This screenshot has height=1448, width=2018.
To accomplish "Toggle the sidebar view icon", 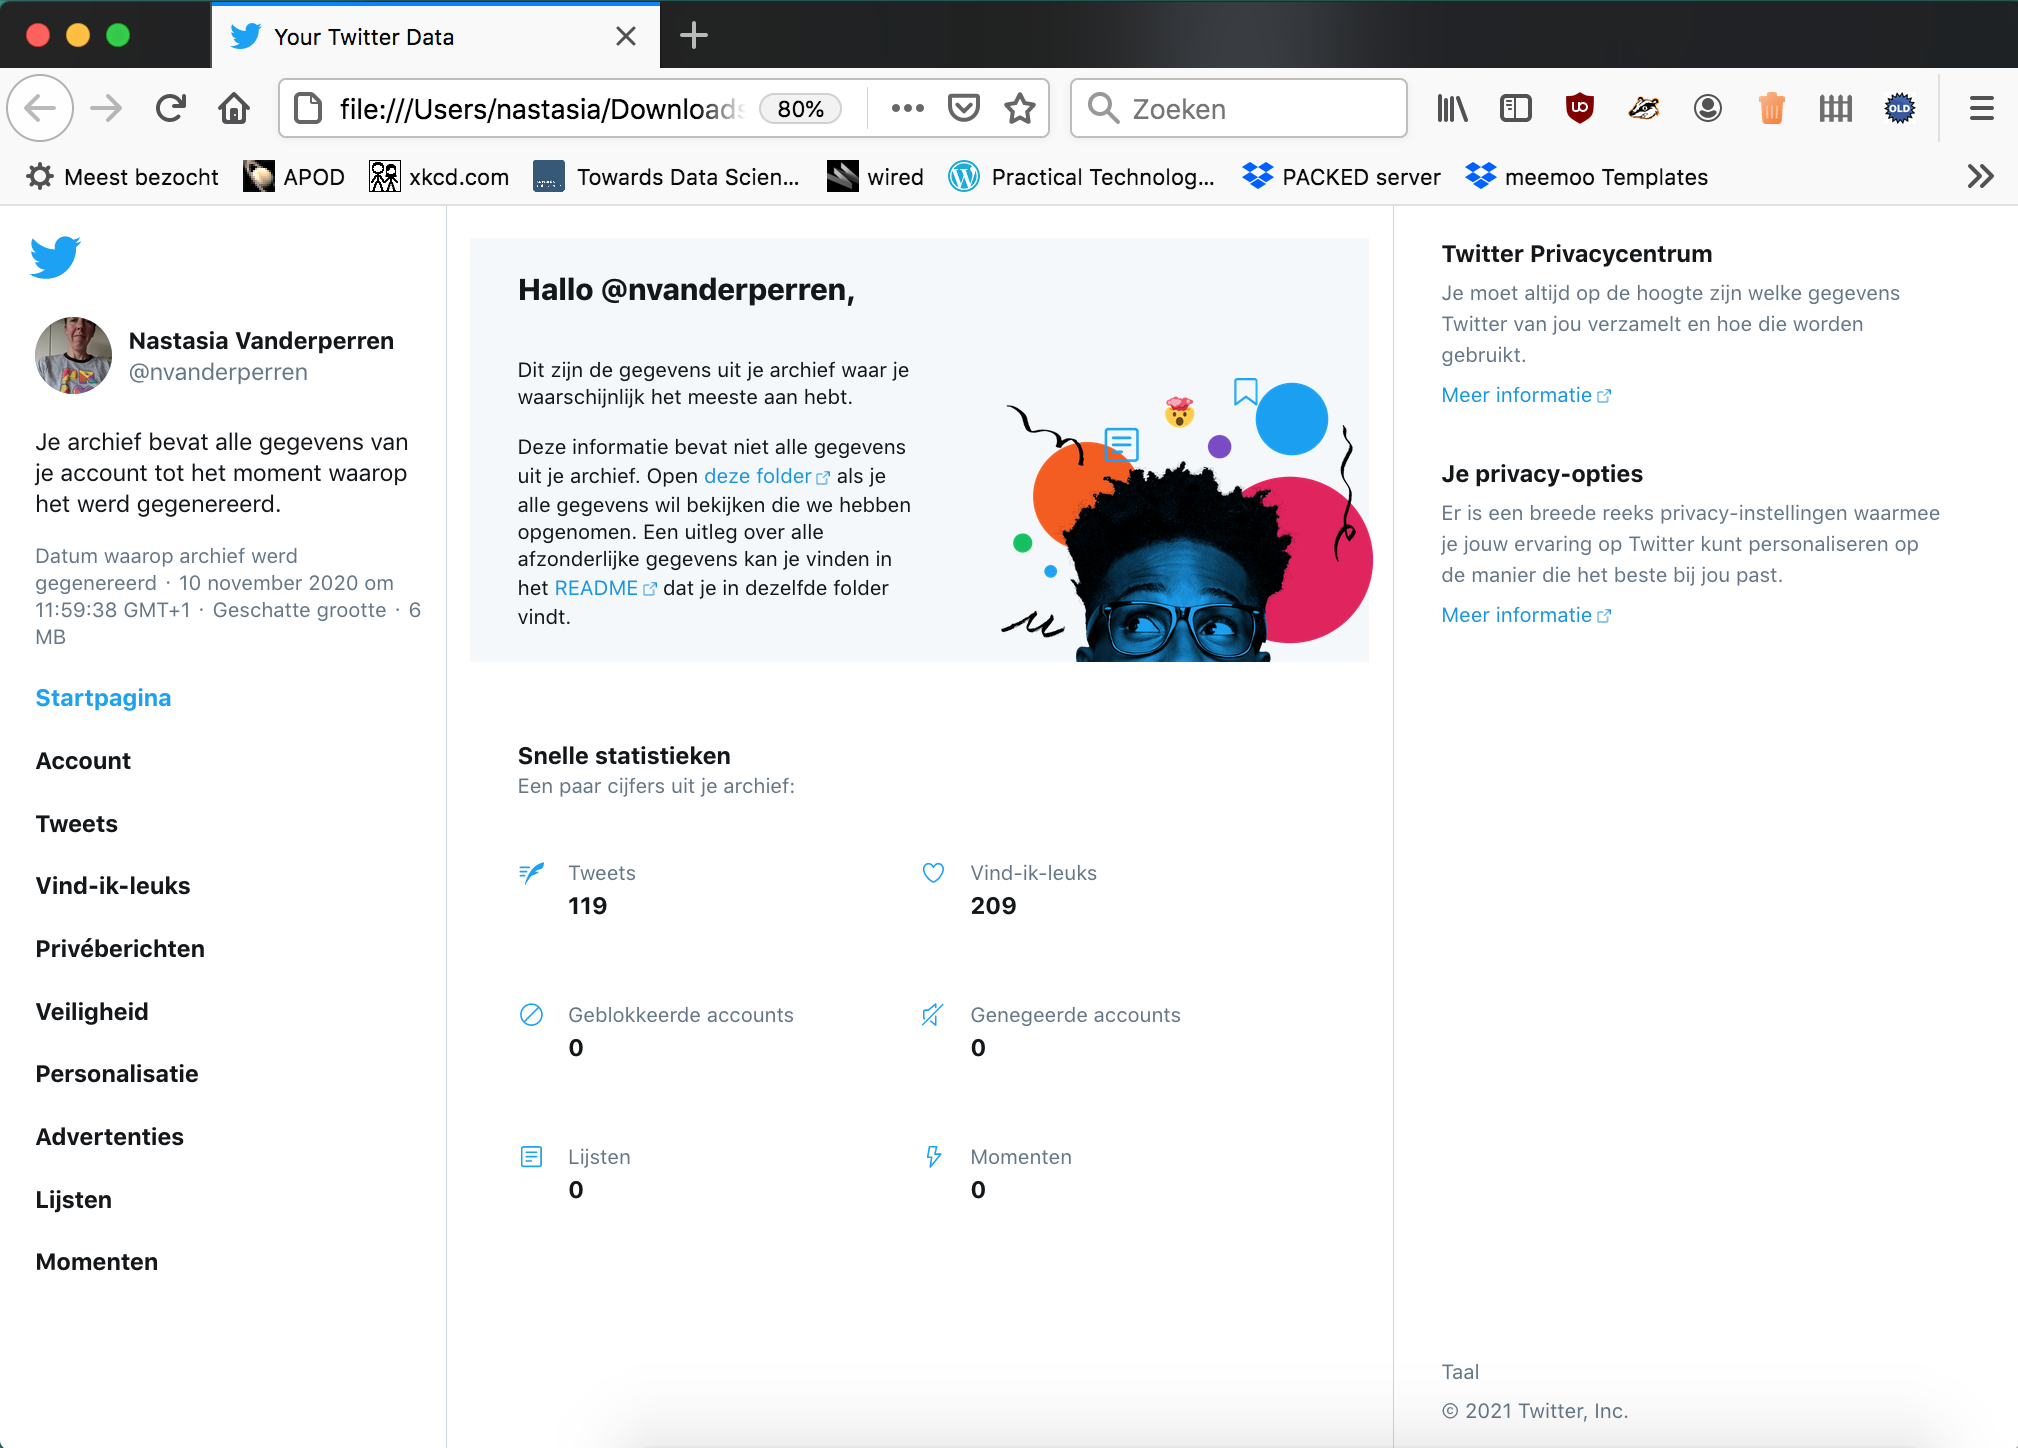I will (1515, 108).
